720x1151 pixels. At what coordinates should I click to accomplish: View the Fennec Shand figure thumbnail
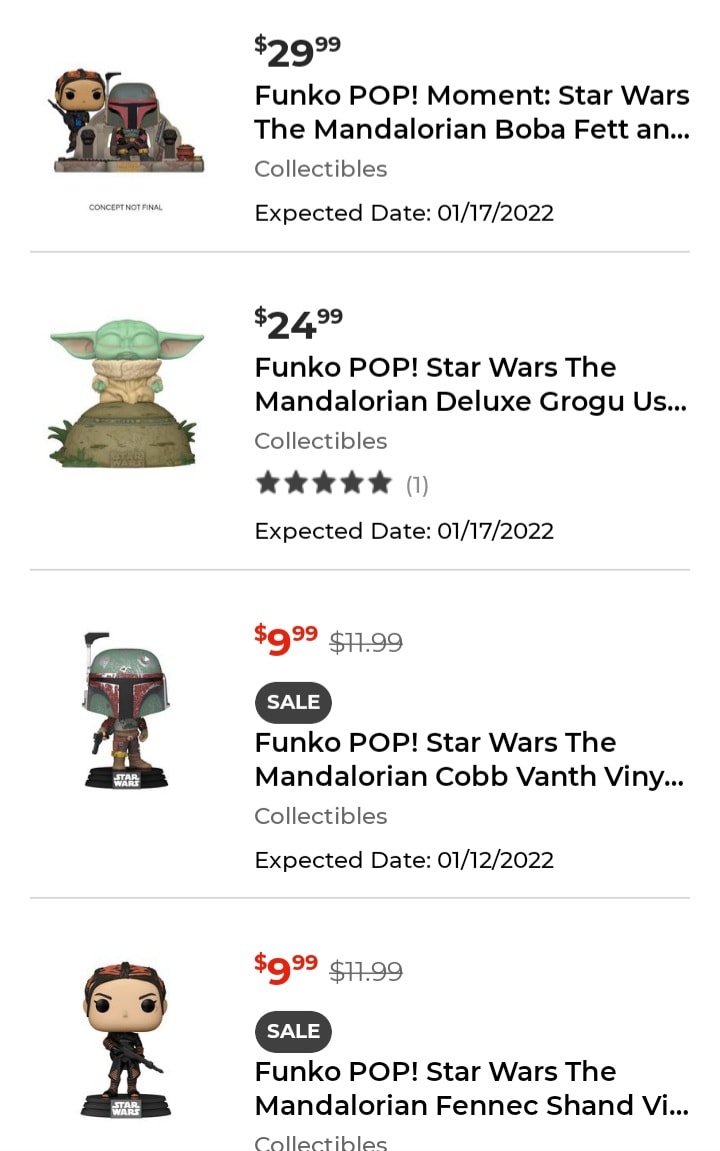click(126, 1040)
